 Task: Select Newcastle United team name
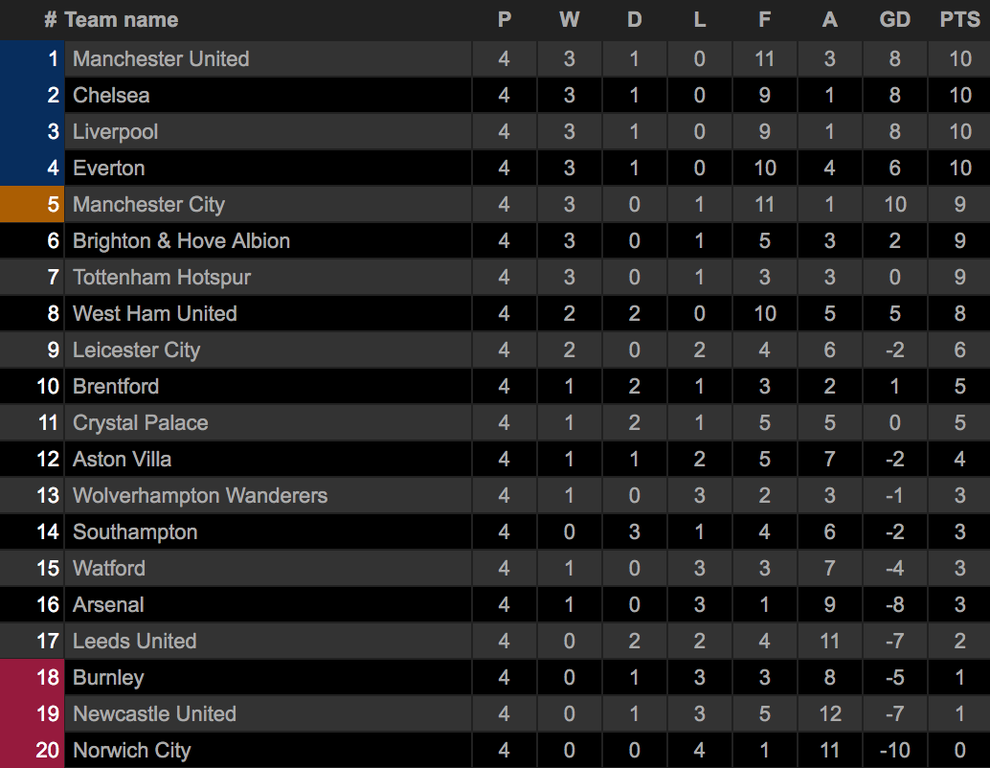click(155, 714)
